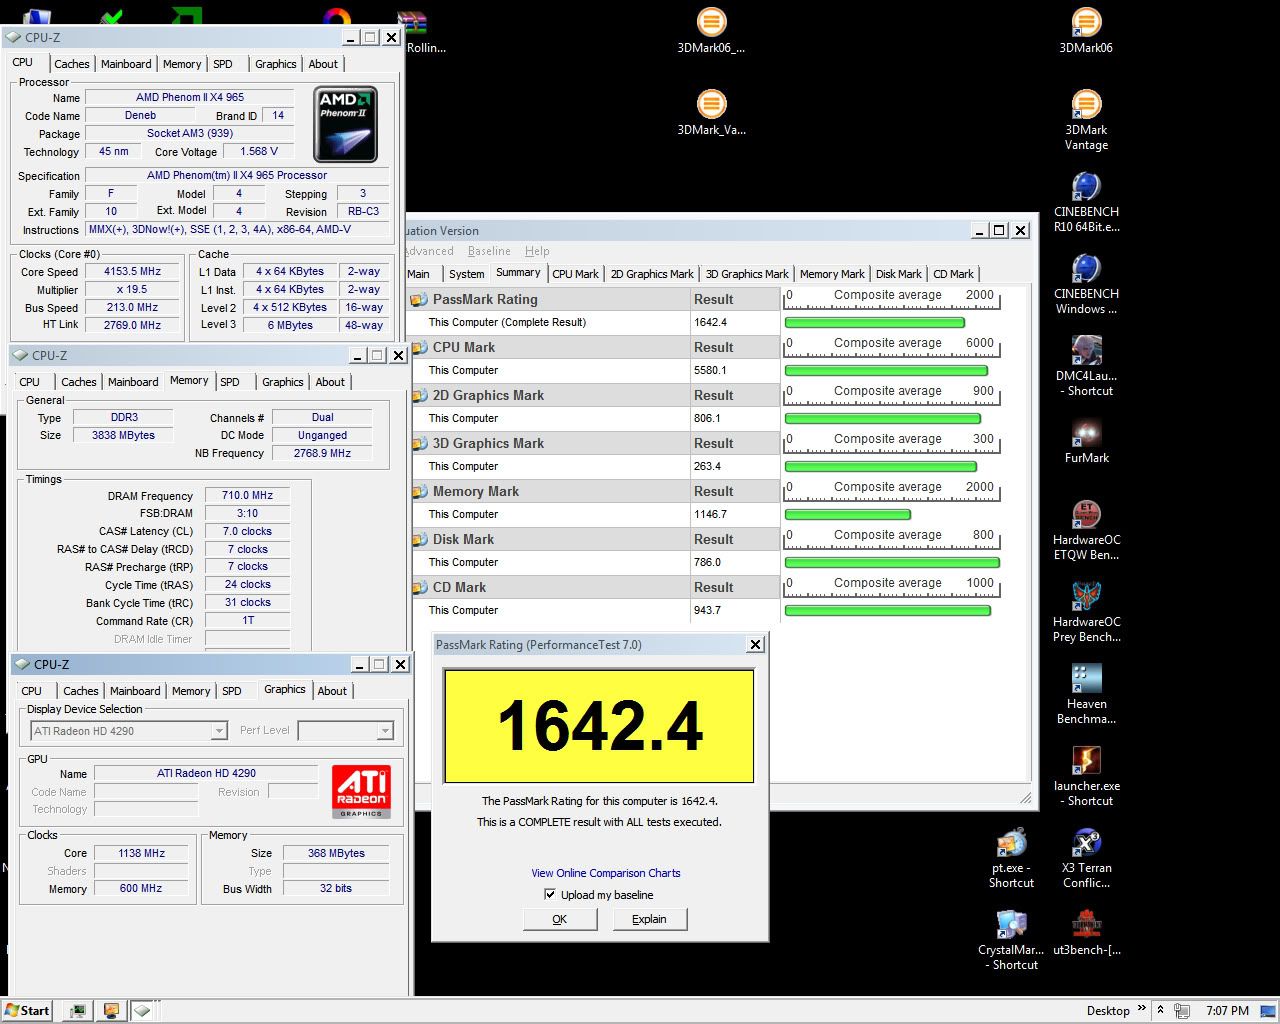Viewport: 1280px width, 1024px height.
Task: Expand the taskbar Desktop toolbar chevron
Action: pyautogui.click(x=1141, y=1010)
